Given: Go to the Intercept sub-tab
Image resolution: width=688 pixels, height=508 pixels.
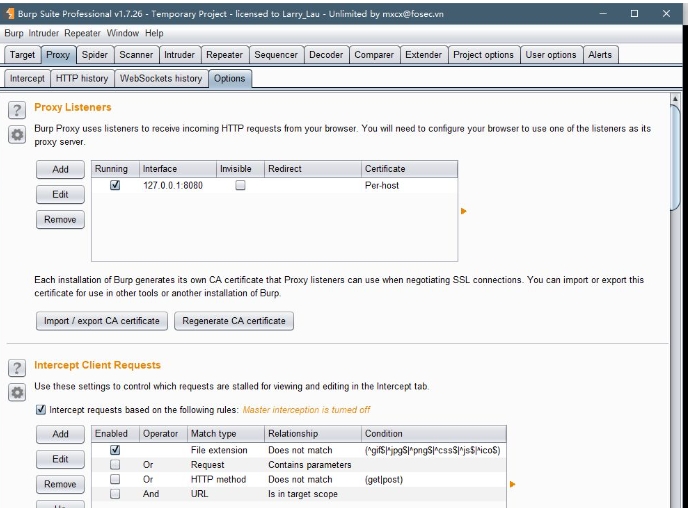Looking at the screenshot, I should [27, 79].
